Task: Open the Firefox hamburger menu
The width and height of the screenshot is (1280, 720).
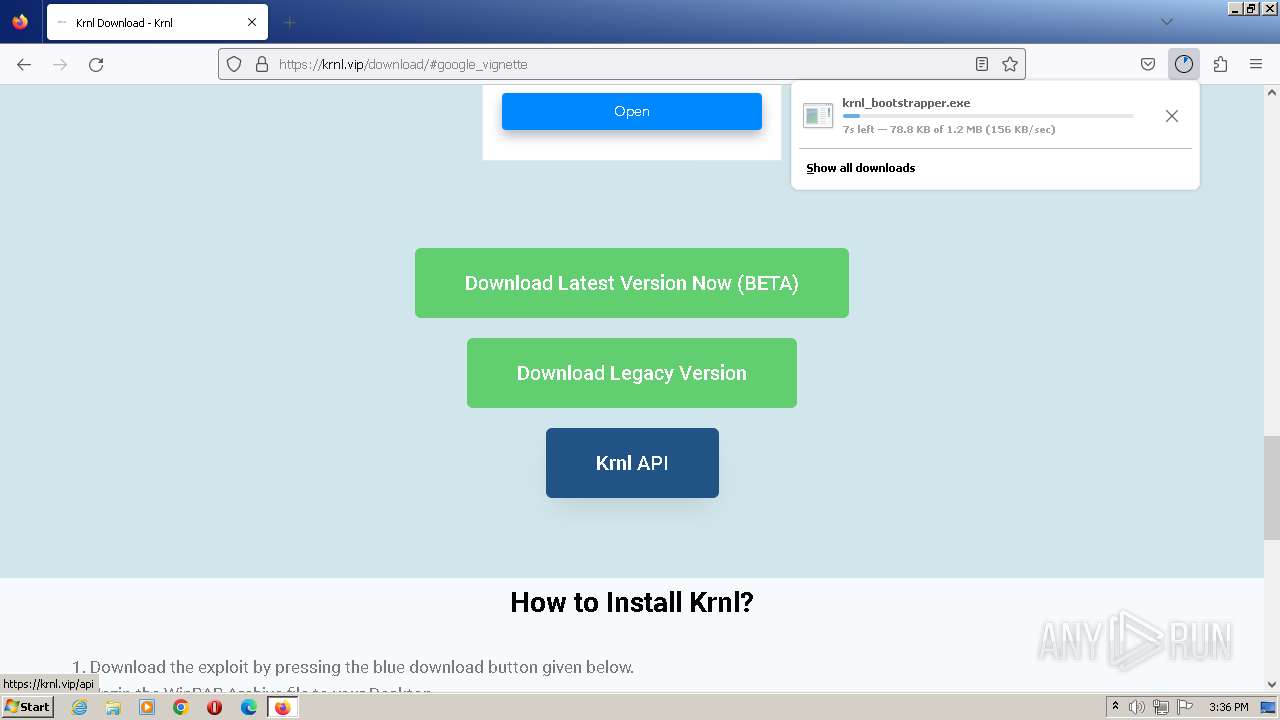Action: coord(1256,64)
